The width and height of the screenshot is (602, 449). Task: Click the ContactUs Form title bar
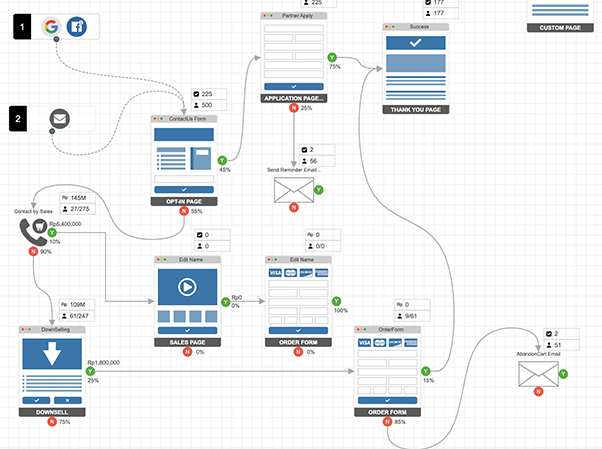[x=185, y=119]
